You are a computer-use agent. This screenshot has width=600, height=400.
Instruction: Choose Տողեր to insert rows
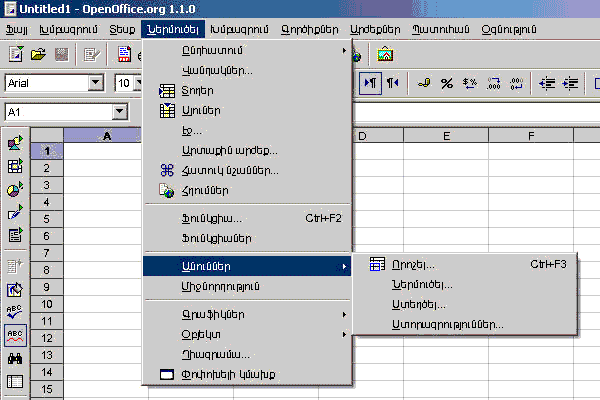pos(247,91)
